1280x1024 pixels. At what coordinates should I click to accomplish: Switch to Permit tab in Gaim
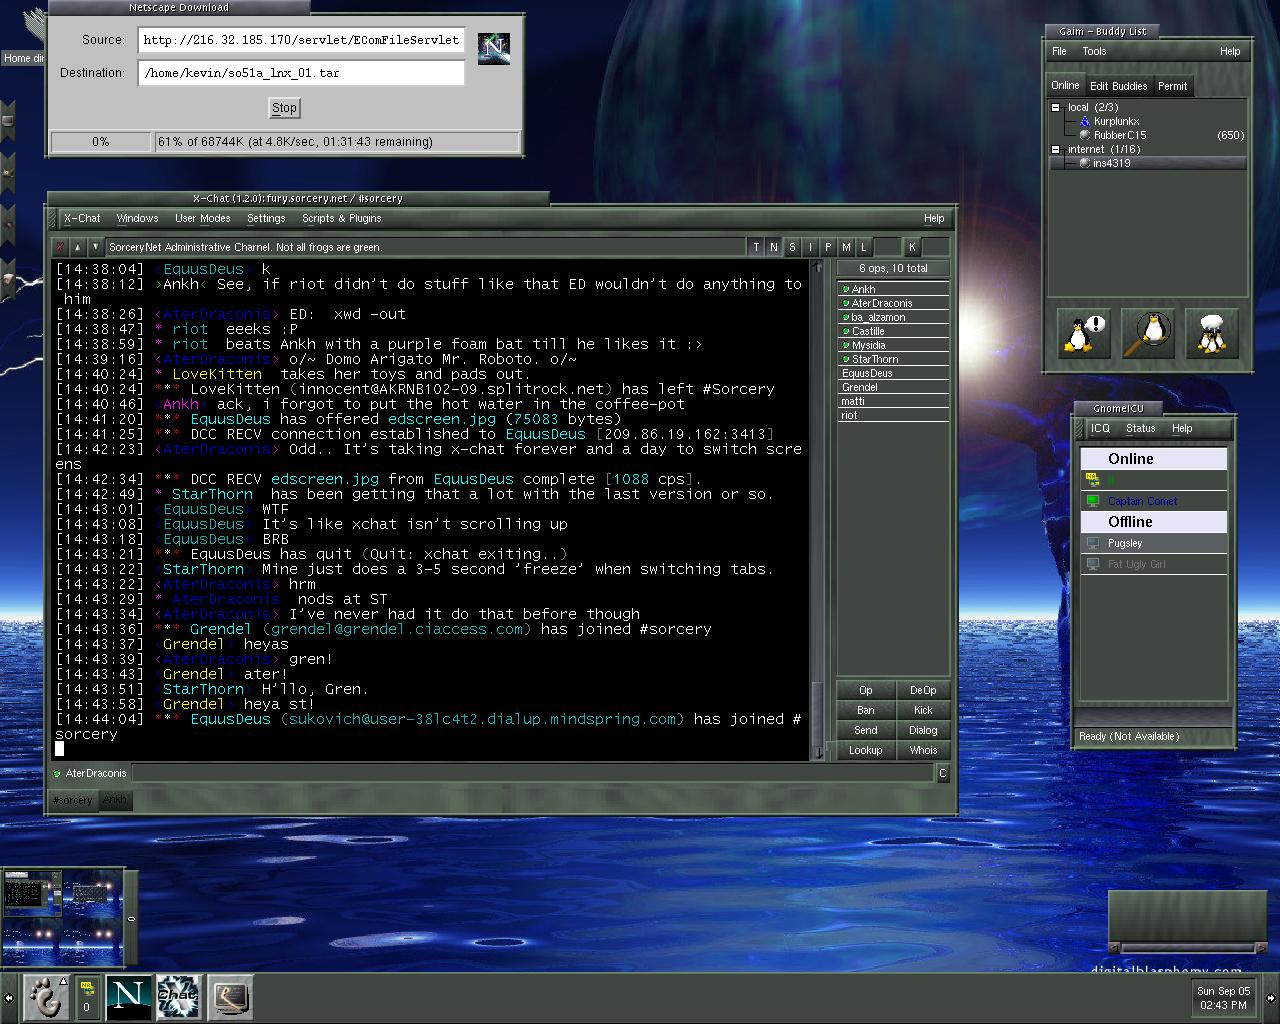pyautogui.click(x=1172, y=86)
